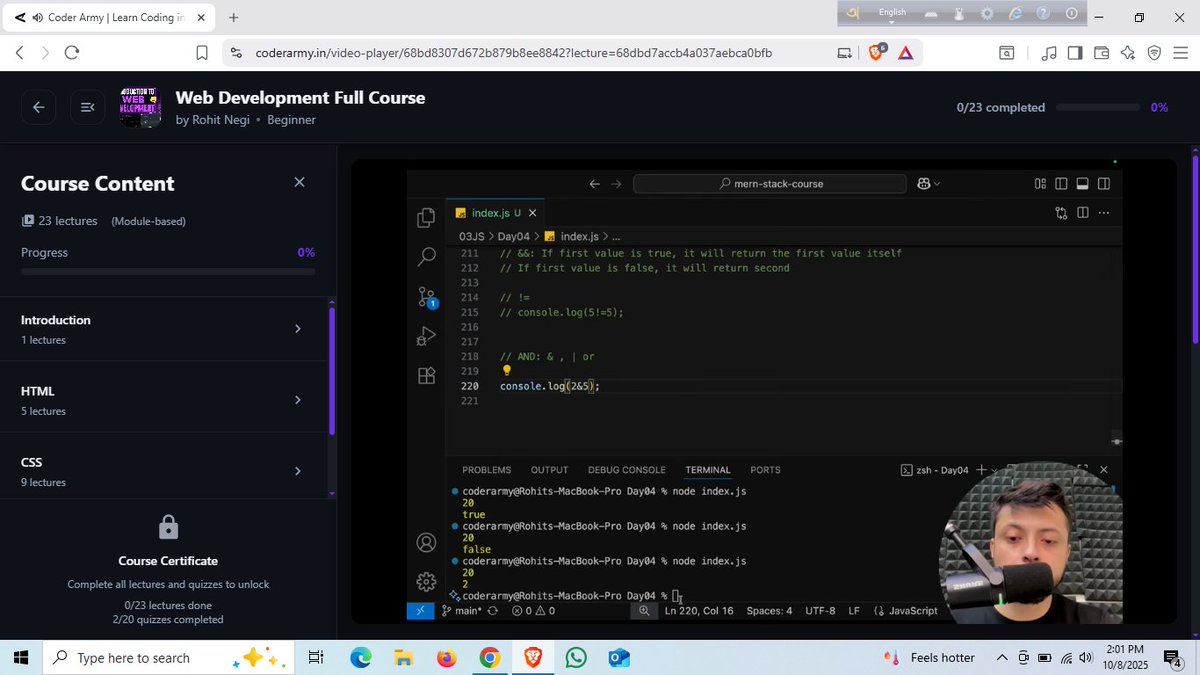Viewport: 1200px width, 675px height.
Task: Open Source Control icon with badge
Action: point(426,297)
